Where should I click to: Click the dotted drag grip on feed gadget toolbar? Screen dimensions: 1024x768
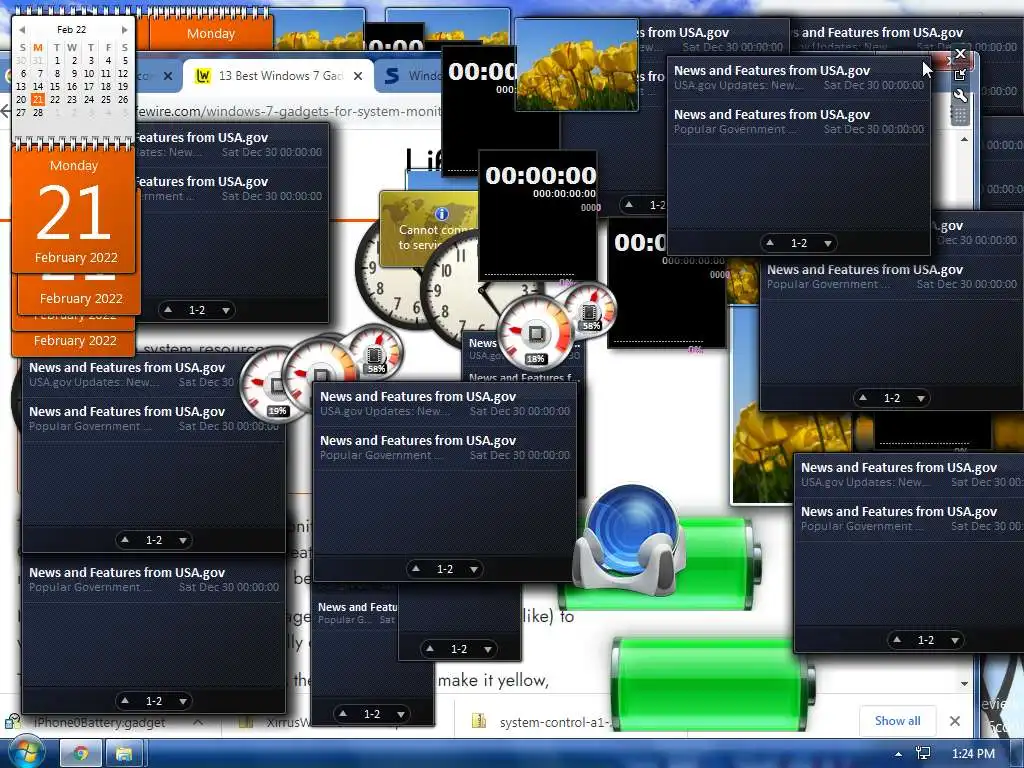[960, 116]
